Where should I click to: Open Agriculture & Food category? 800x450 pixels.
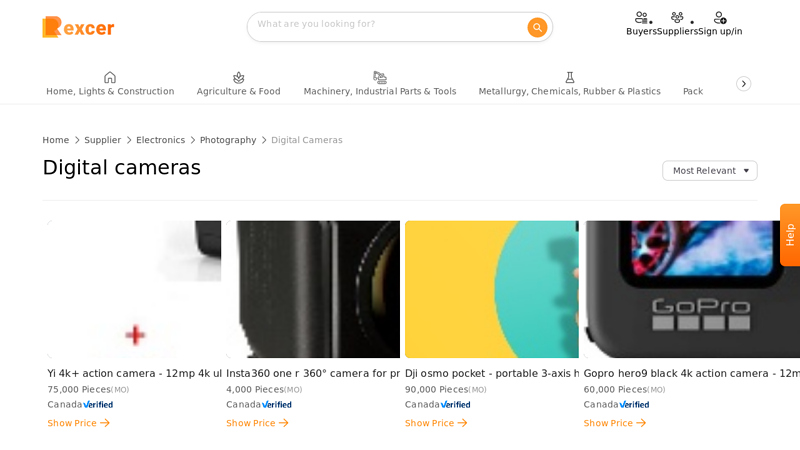239,84
